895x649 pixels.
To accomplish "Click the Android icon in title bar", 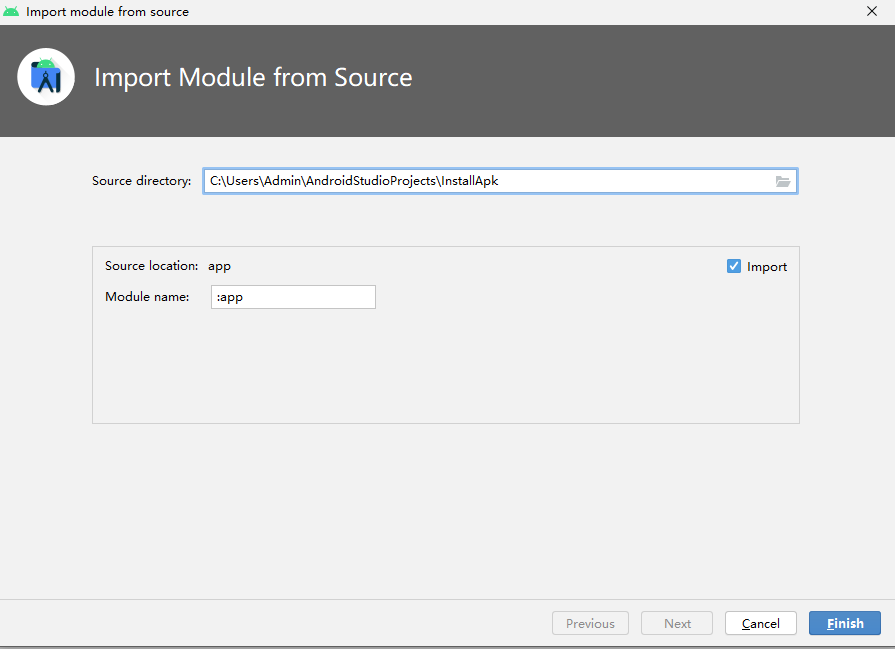I will pyautogui.click(x=11, y=12).
